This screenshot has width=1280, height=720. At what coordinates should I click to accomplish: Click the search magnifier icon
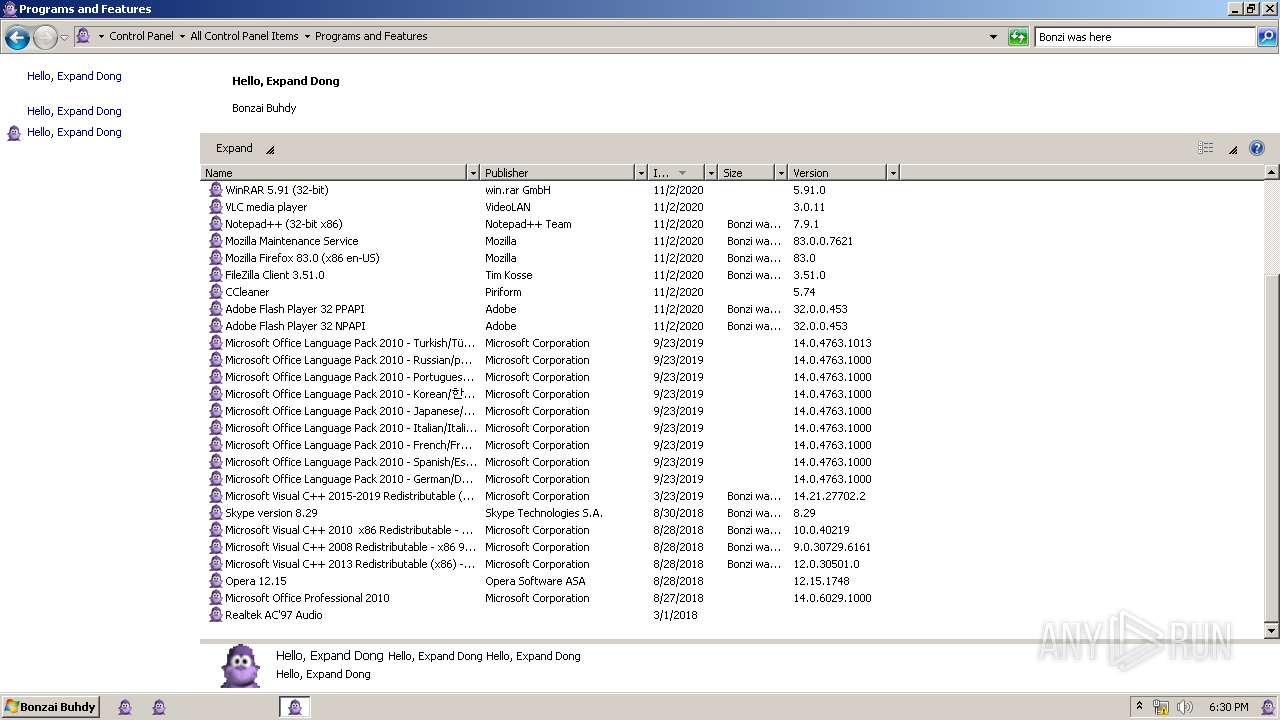(1267, 37)
